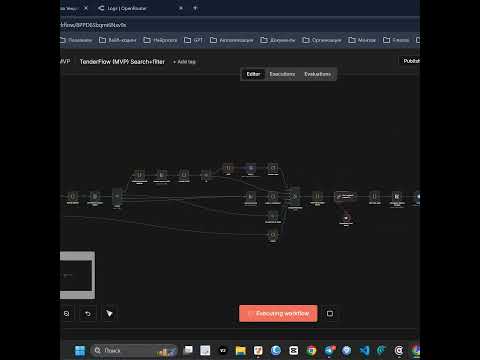Viewport: 480px width, 360px height.
Task: Switch to the Executions tab
Action: (282, 74)
